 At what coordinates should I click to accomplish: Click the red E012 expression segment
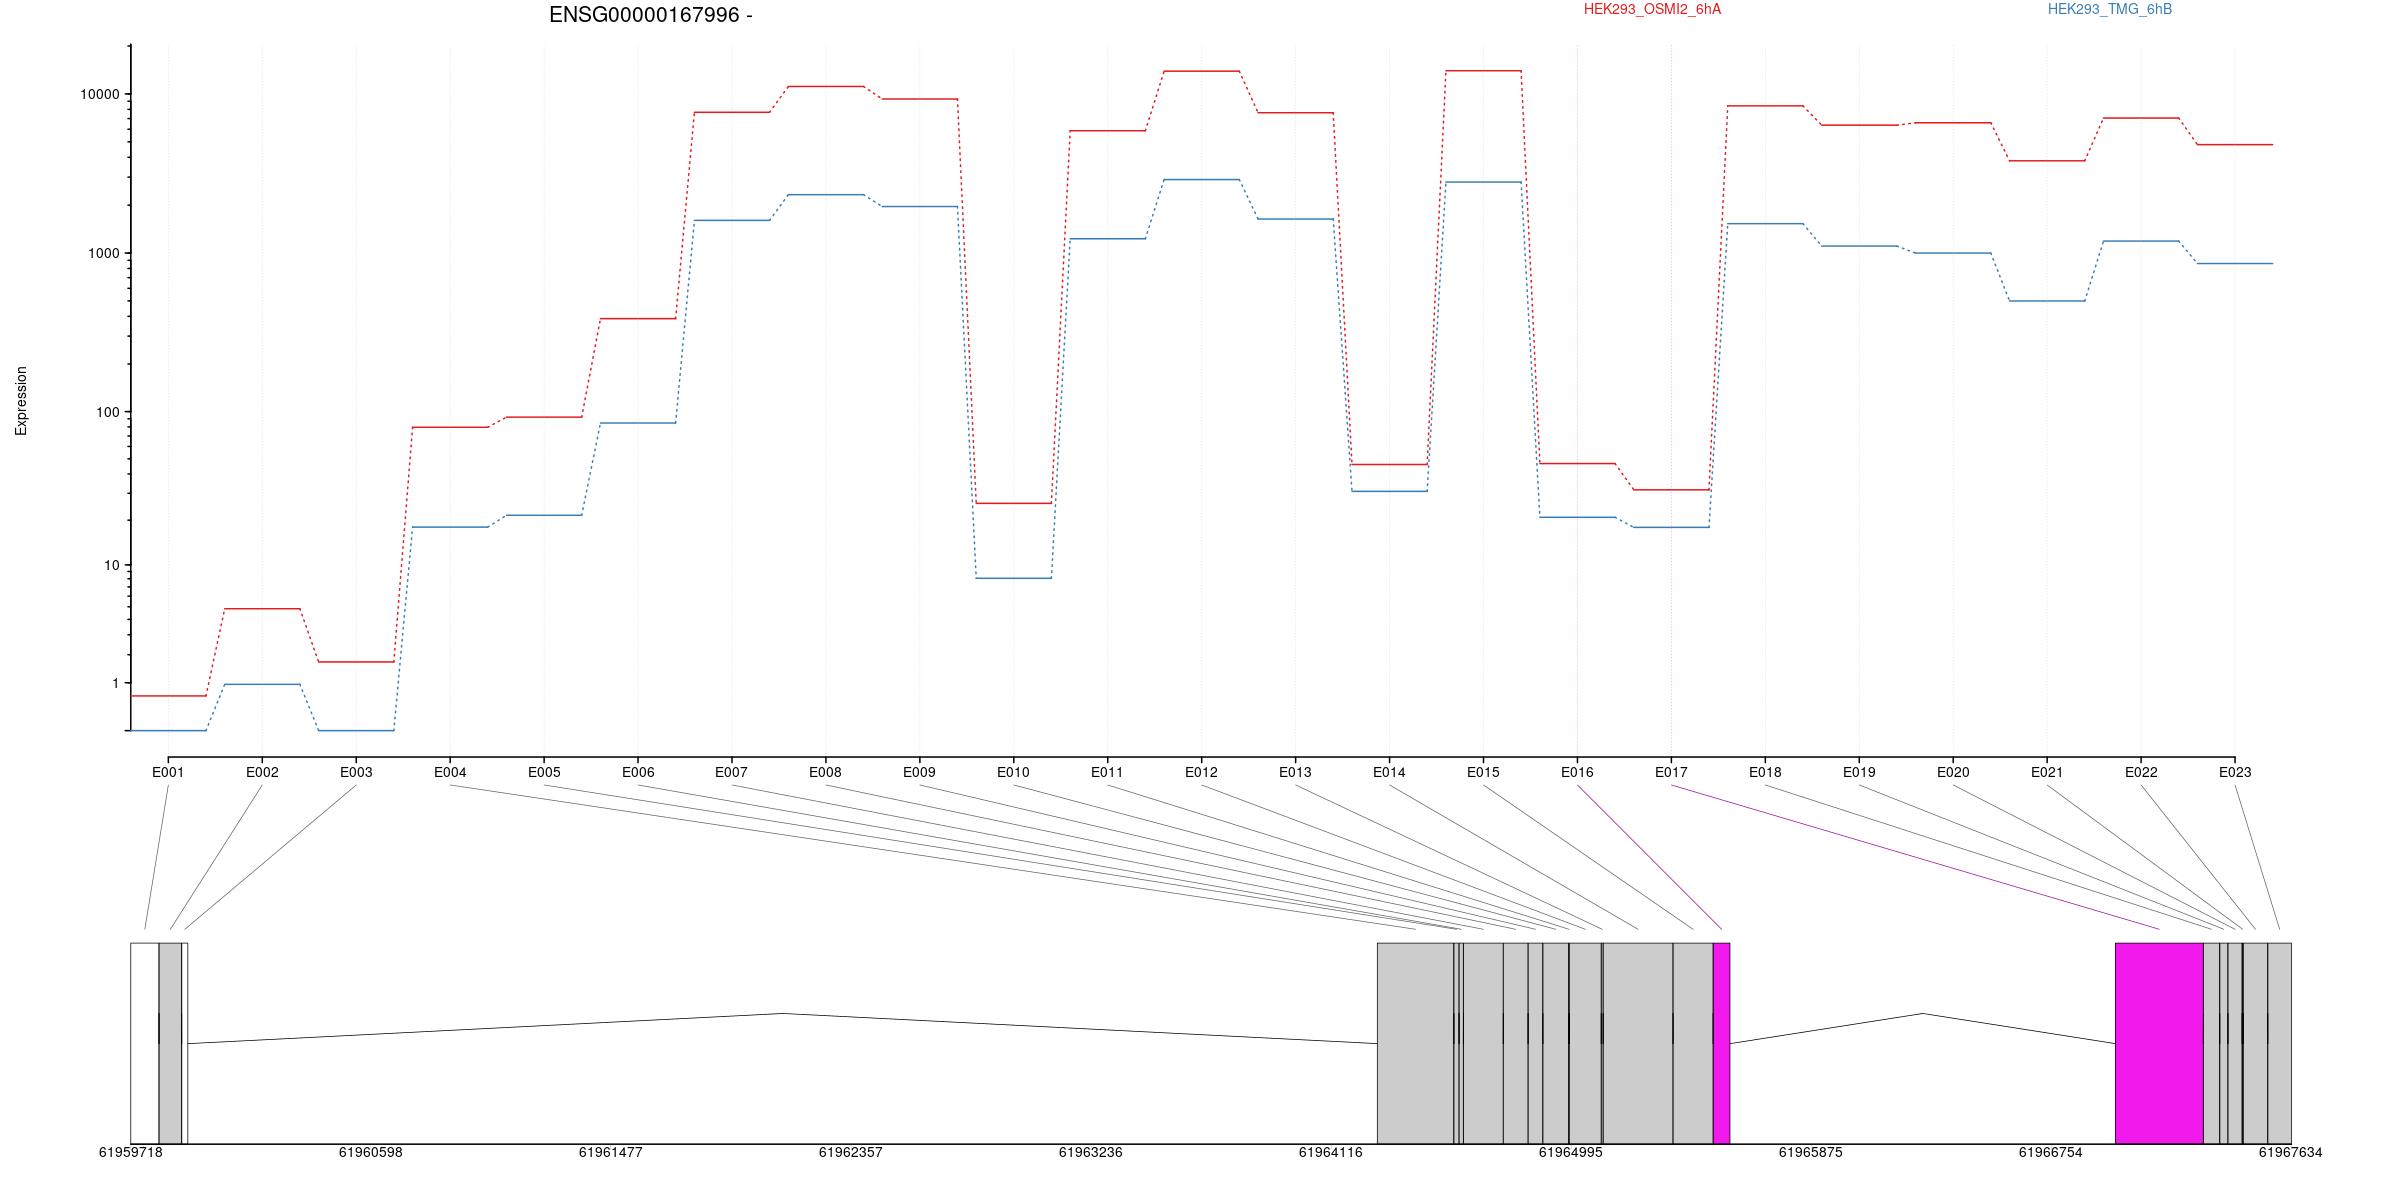(x=1201, y=71)
